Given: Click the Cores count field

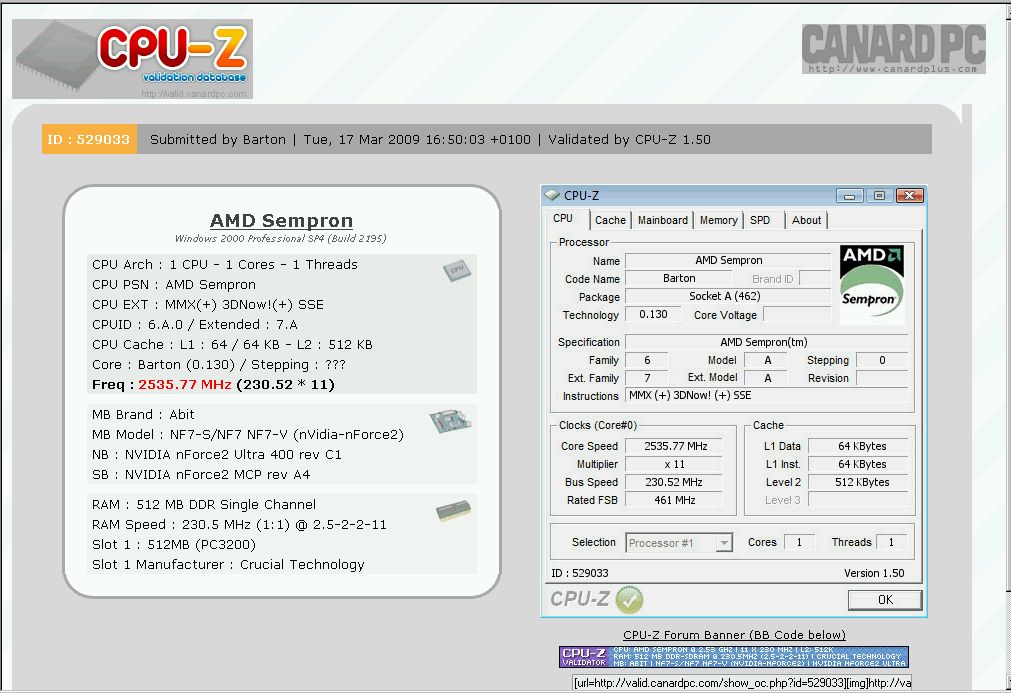Looking at the screenshot, I should pos(800,542).
